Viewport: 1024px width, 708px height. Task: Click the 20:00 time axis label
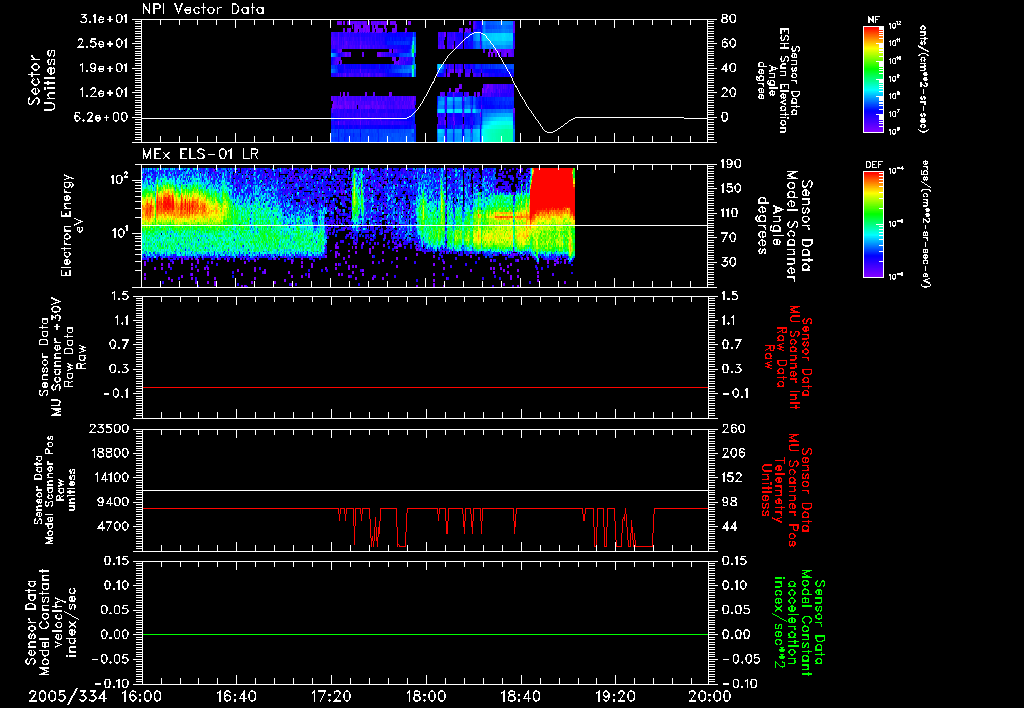710,697
